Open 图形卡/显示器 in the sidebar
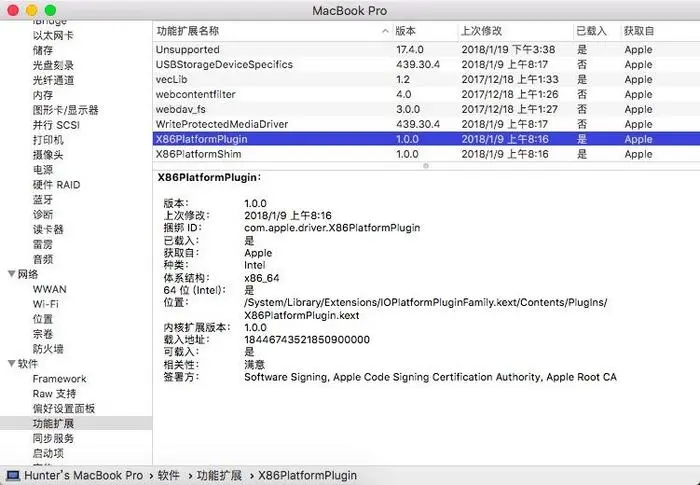Viewport: 700px width, 485px height. [65, 110]
